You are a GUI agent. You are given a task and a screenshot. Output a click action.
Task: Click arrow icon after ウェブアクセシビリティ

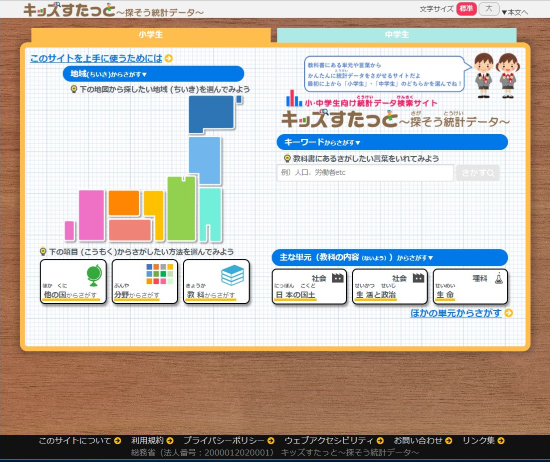380,441
